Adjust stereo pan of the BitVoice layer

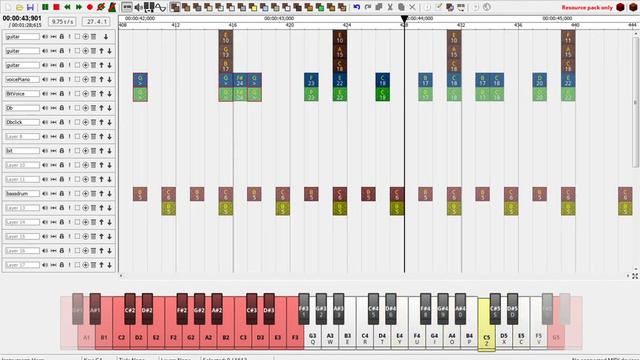point(53,93)
